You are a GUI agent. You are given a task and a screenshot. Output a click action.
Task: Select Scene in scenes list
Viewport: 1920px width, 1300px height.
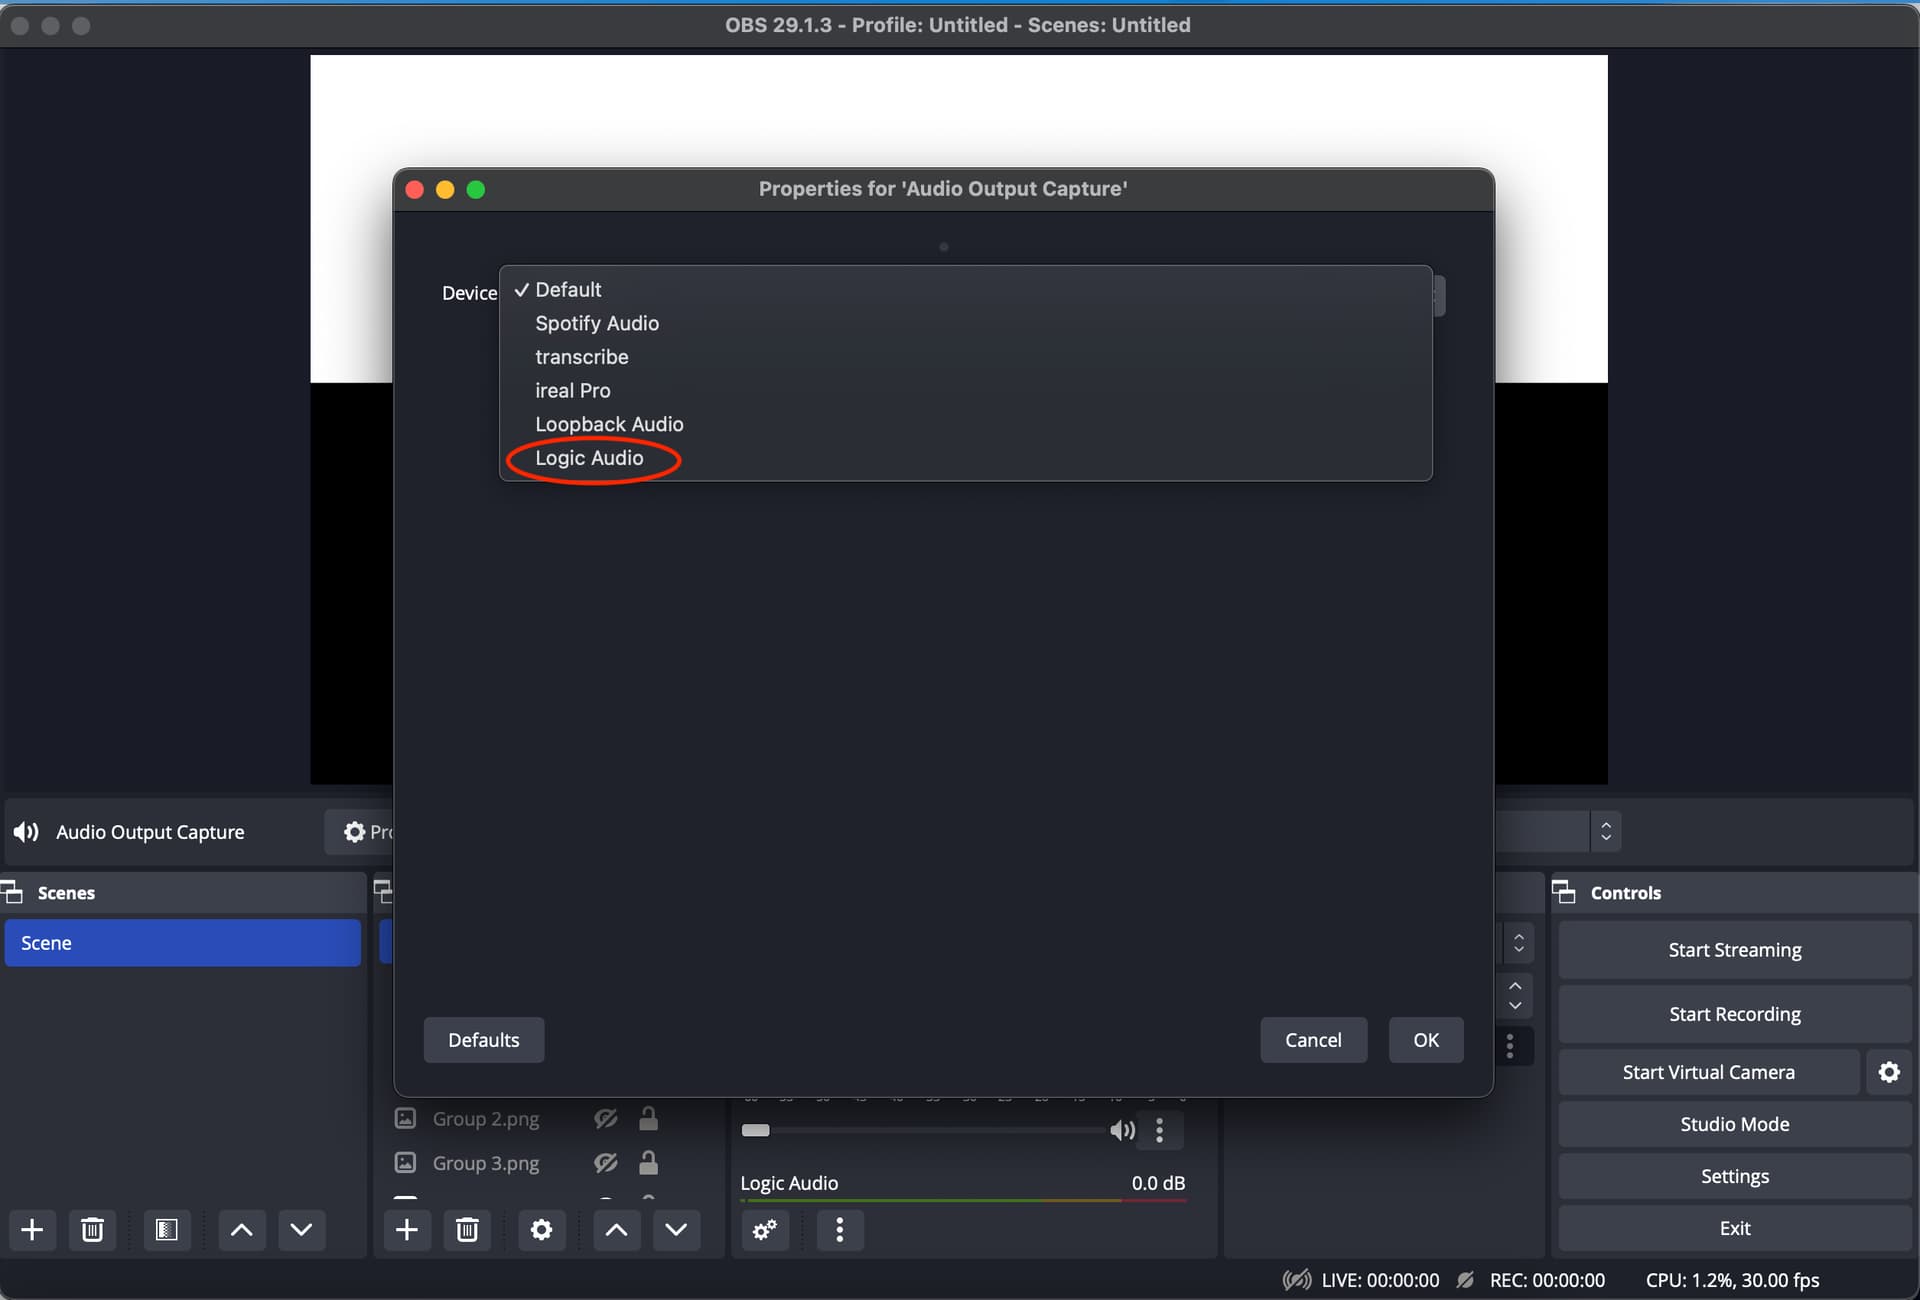click(x=182, y=943)
